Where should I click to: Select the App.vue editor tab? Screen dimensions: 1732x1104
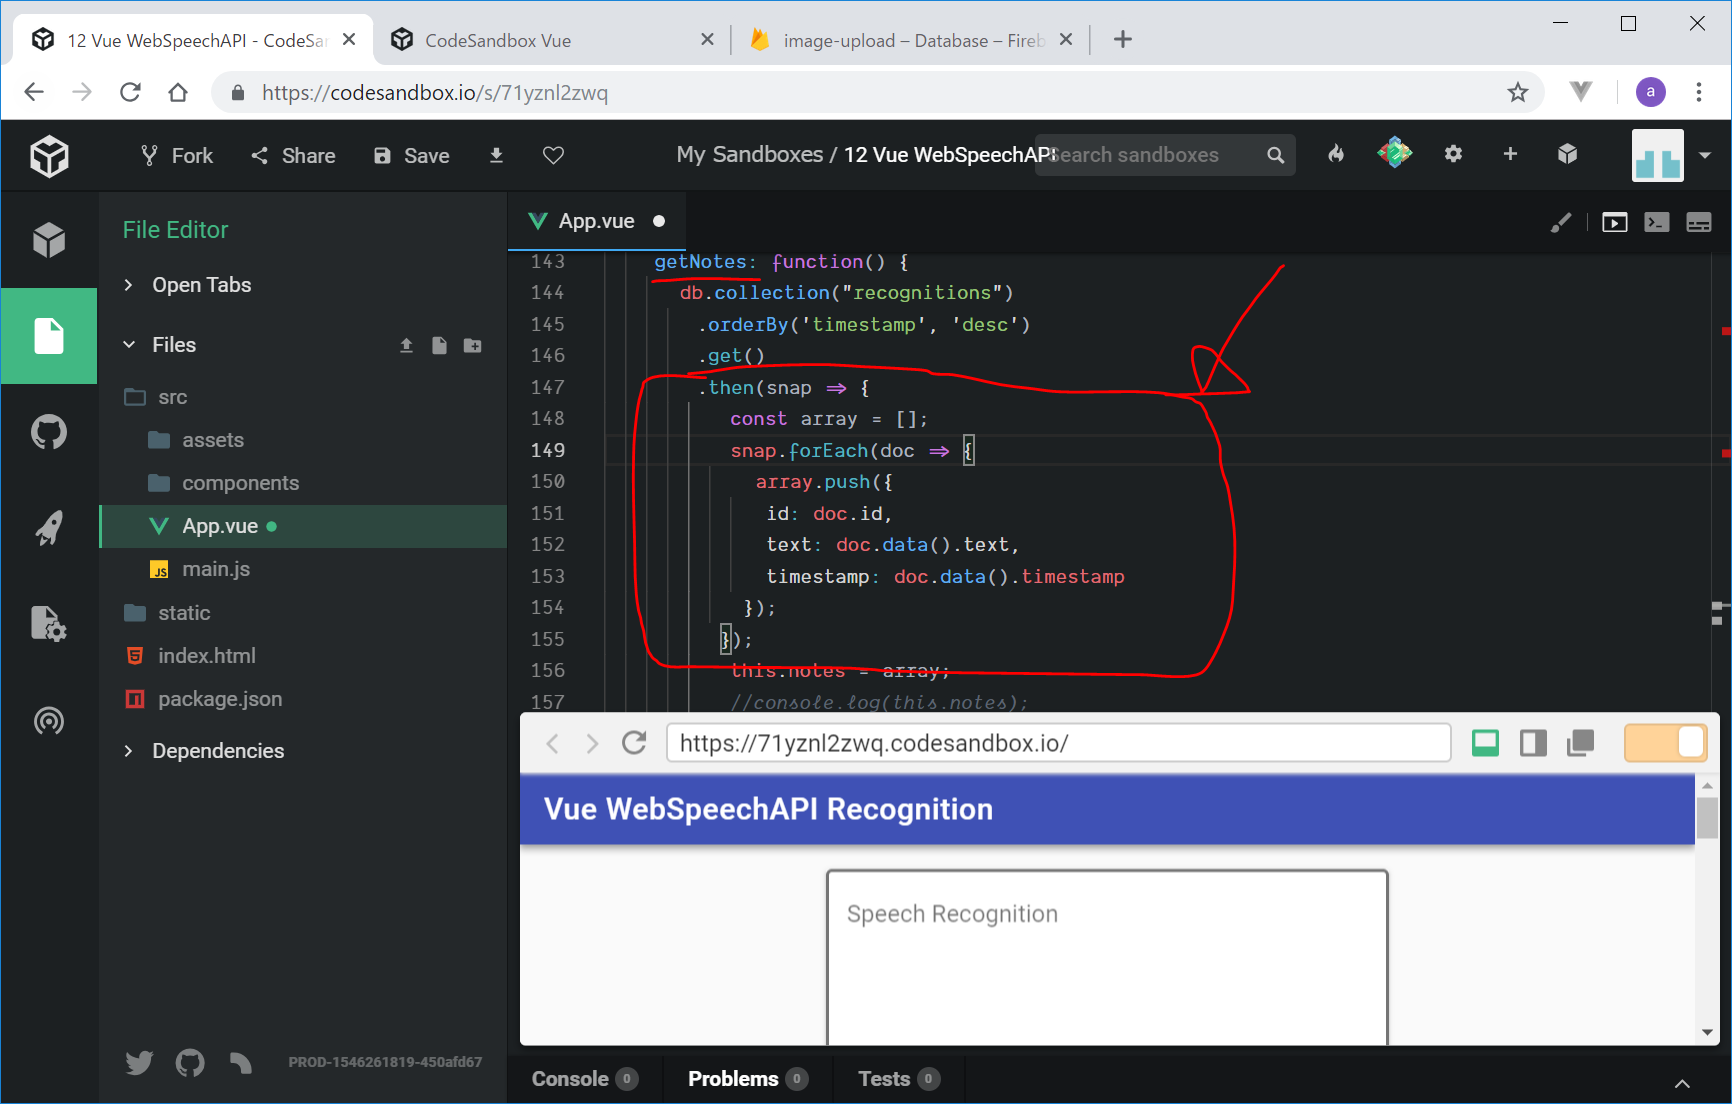(596, 221)
